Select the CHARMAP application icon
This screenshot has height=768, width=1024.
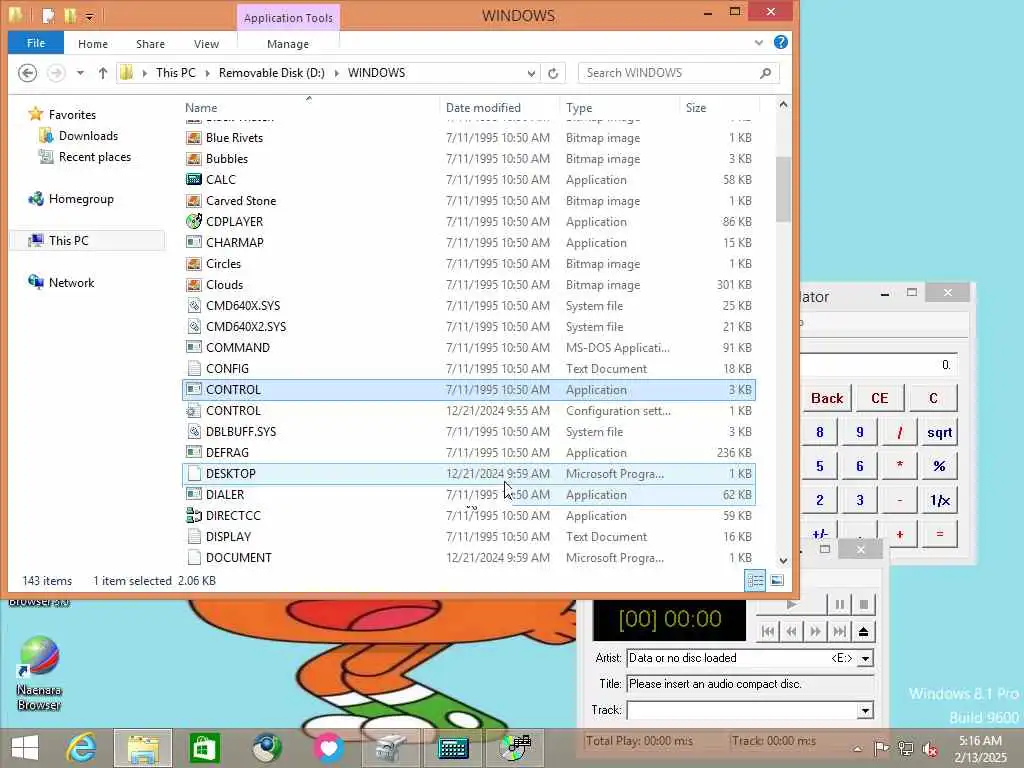click(x=193, y=242)
